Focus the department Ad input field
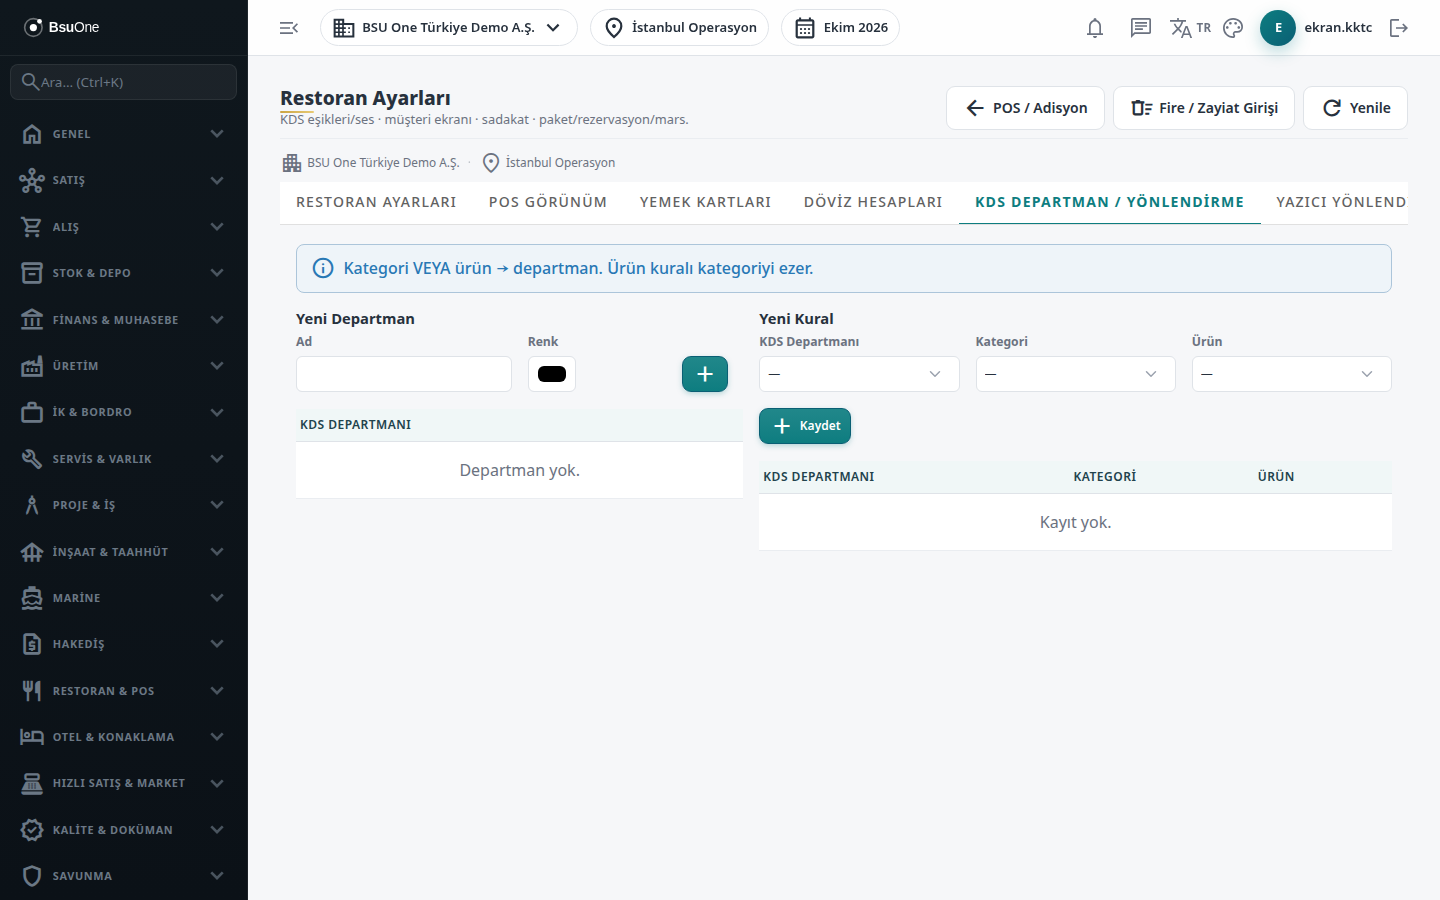 click(404, 374)
